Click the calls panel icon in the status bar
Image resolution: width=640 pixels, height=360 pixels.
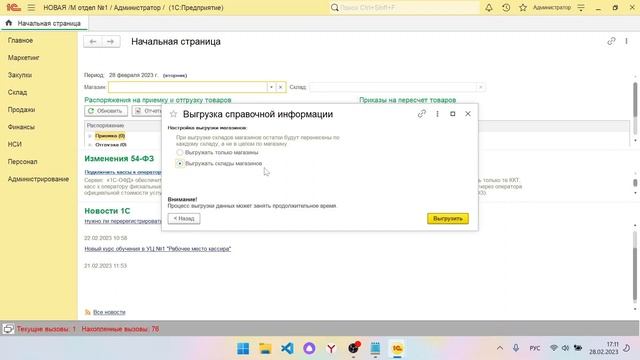(x=8, y=329)
